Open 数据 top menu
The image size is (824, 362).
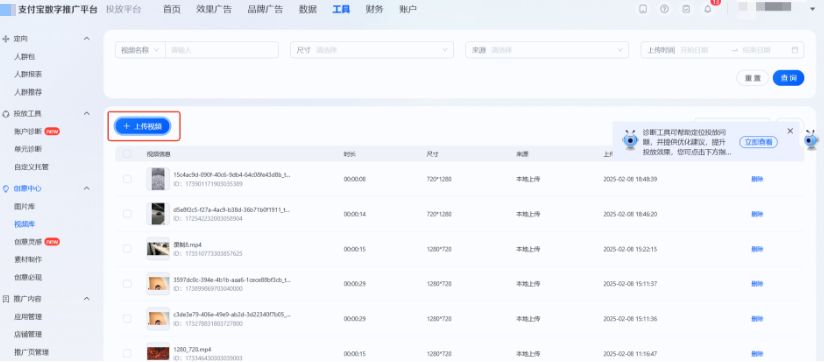coord(307,9)
